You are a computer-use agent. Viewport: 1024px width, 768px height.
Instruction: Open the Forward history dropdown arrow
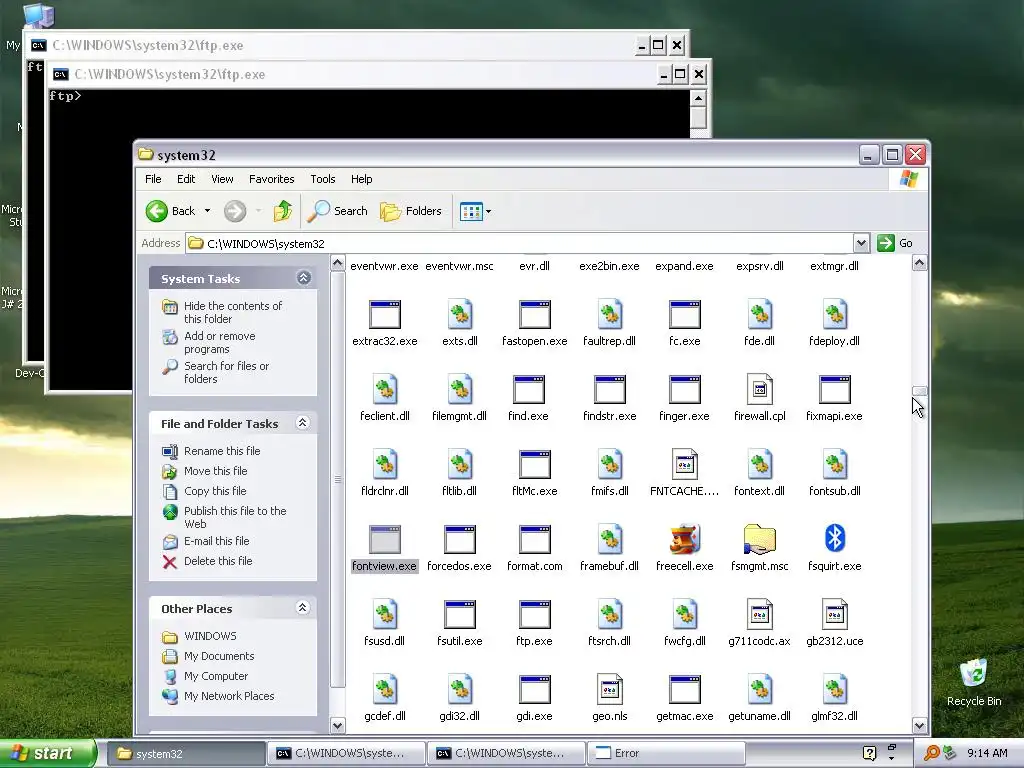coord(258,211)
